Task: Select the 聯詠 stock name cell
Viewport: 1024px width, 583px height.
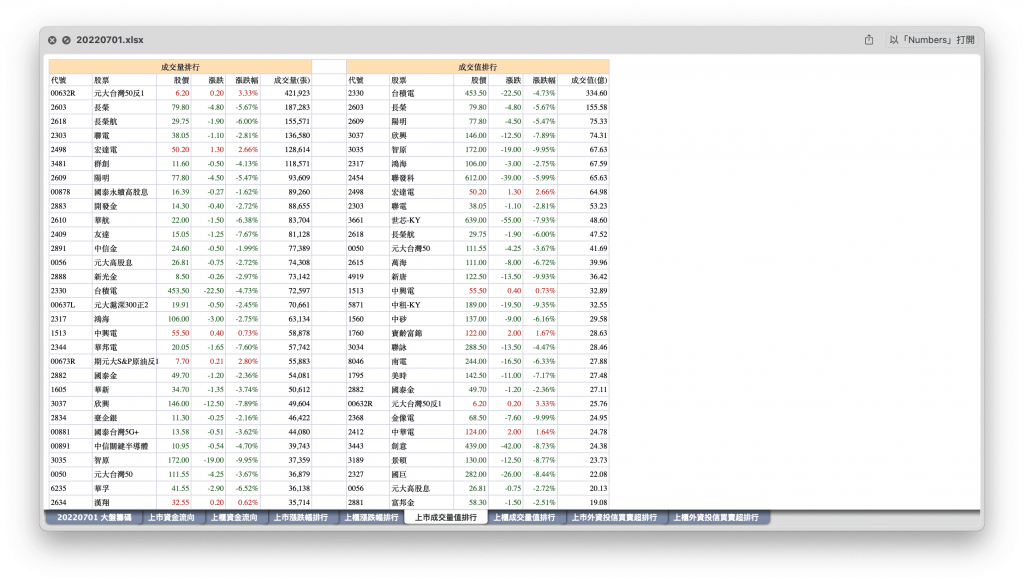Action: click(x=421, y=347)
